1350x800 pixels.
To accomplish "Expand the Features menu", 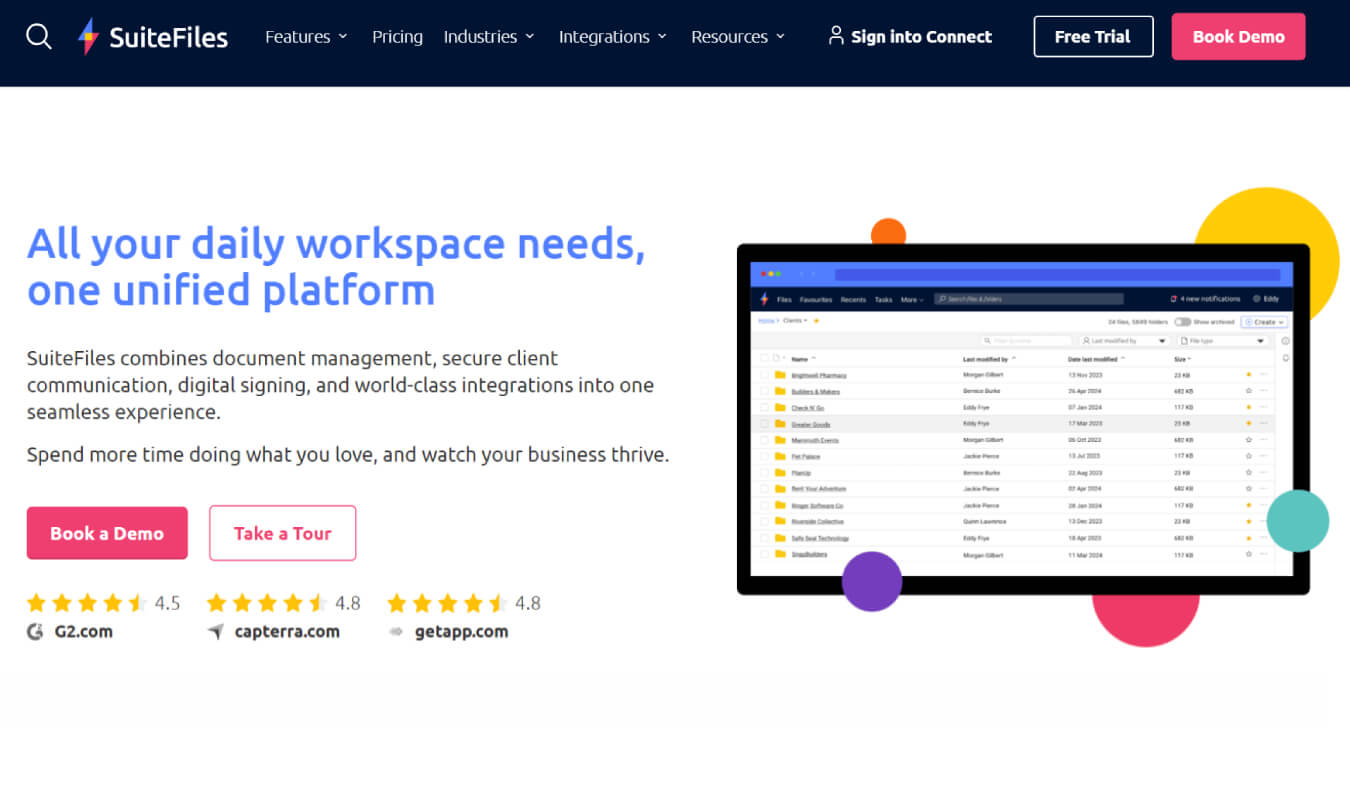I will 306,37.
